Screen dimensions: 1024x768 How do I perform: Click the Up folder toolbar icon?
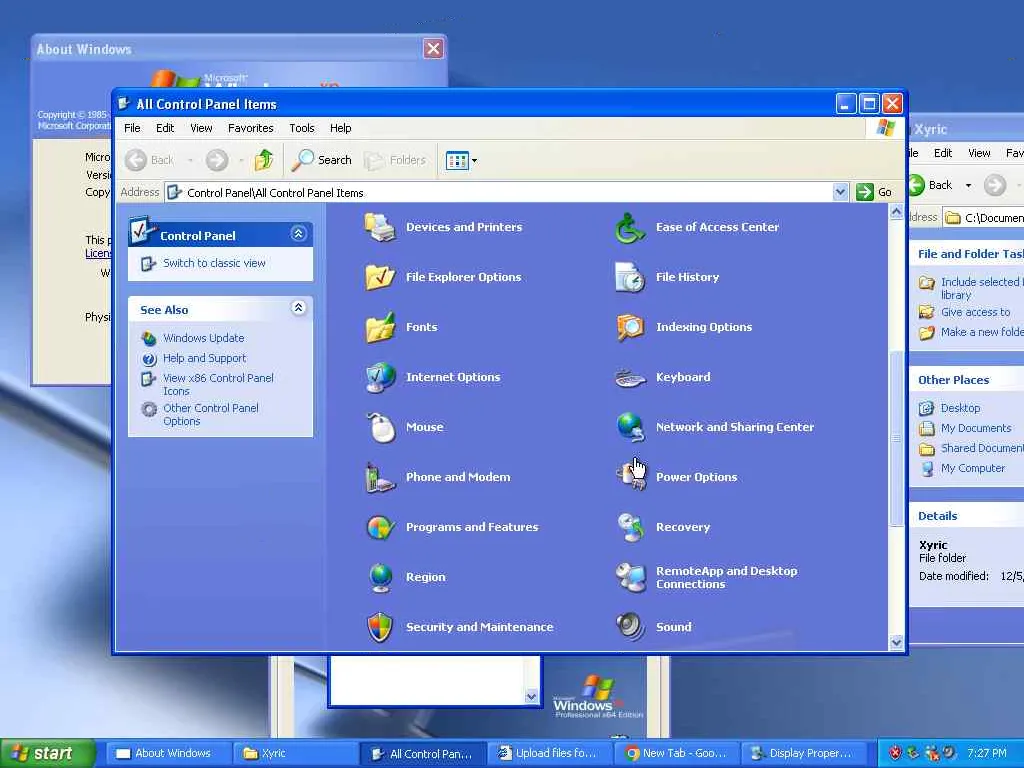[x=264, y=160]
